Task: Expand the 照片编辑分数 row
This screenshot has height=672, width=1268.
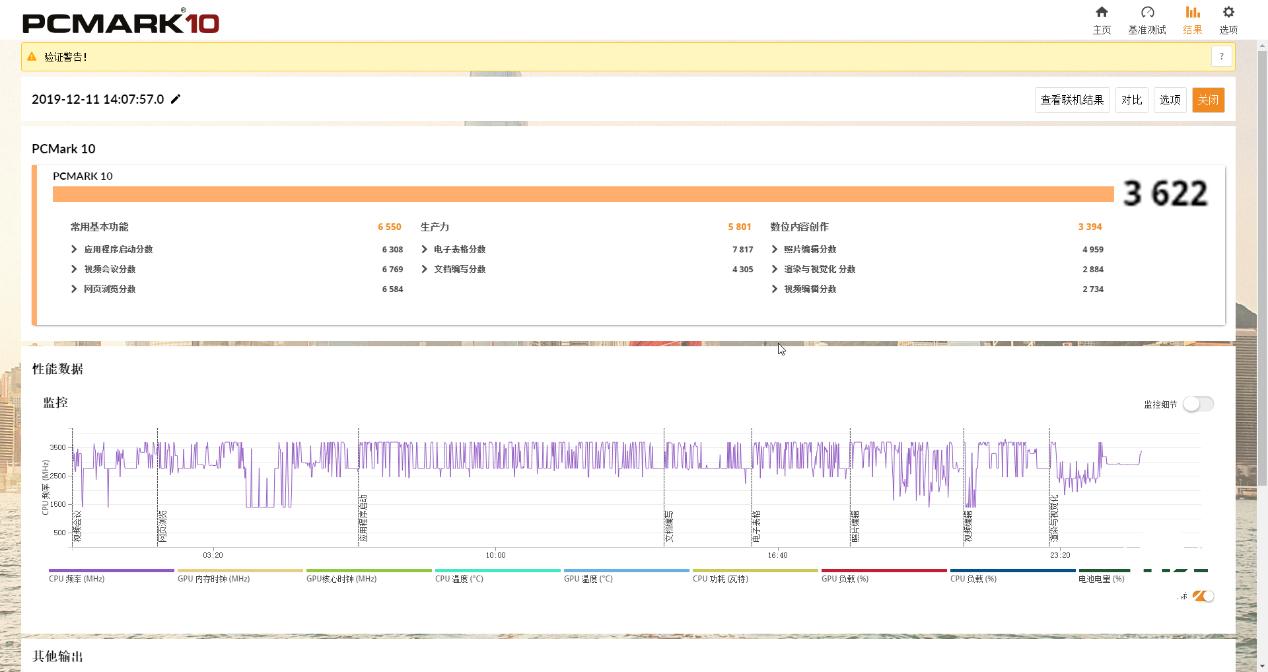Action: tap(775, 249)
